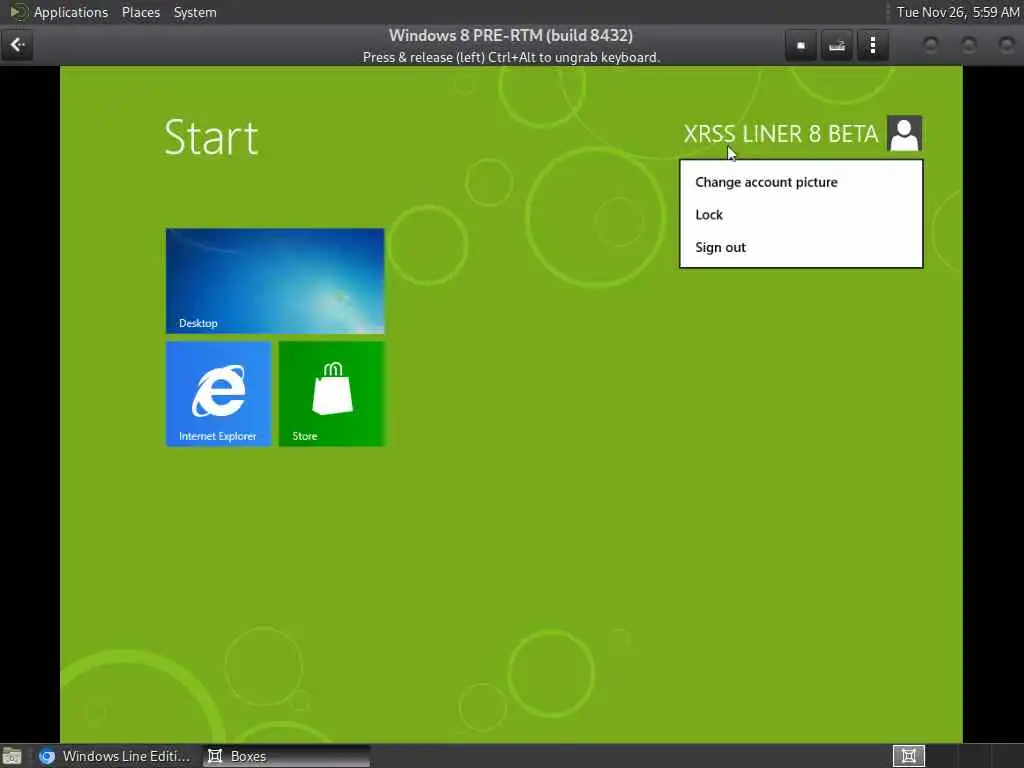This screenshot has width=1024, height=768.
Task: Select Sign out from the account menu
Action: [x=720, y=248]
